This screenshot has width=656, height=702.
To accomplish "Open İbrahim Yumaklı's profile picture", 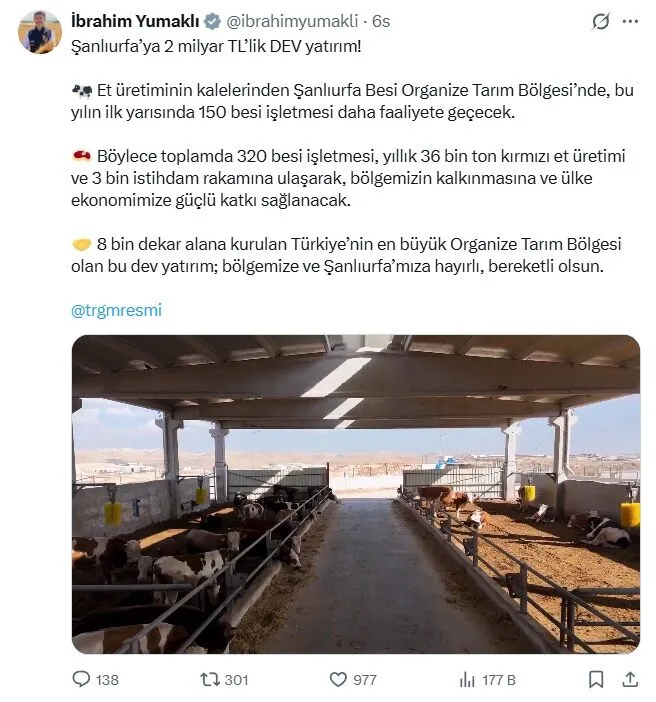I will (40, 32).
